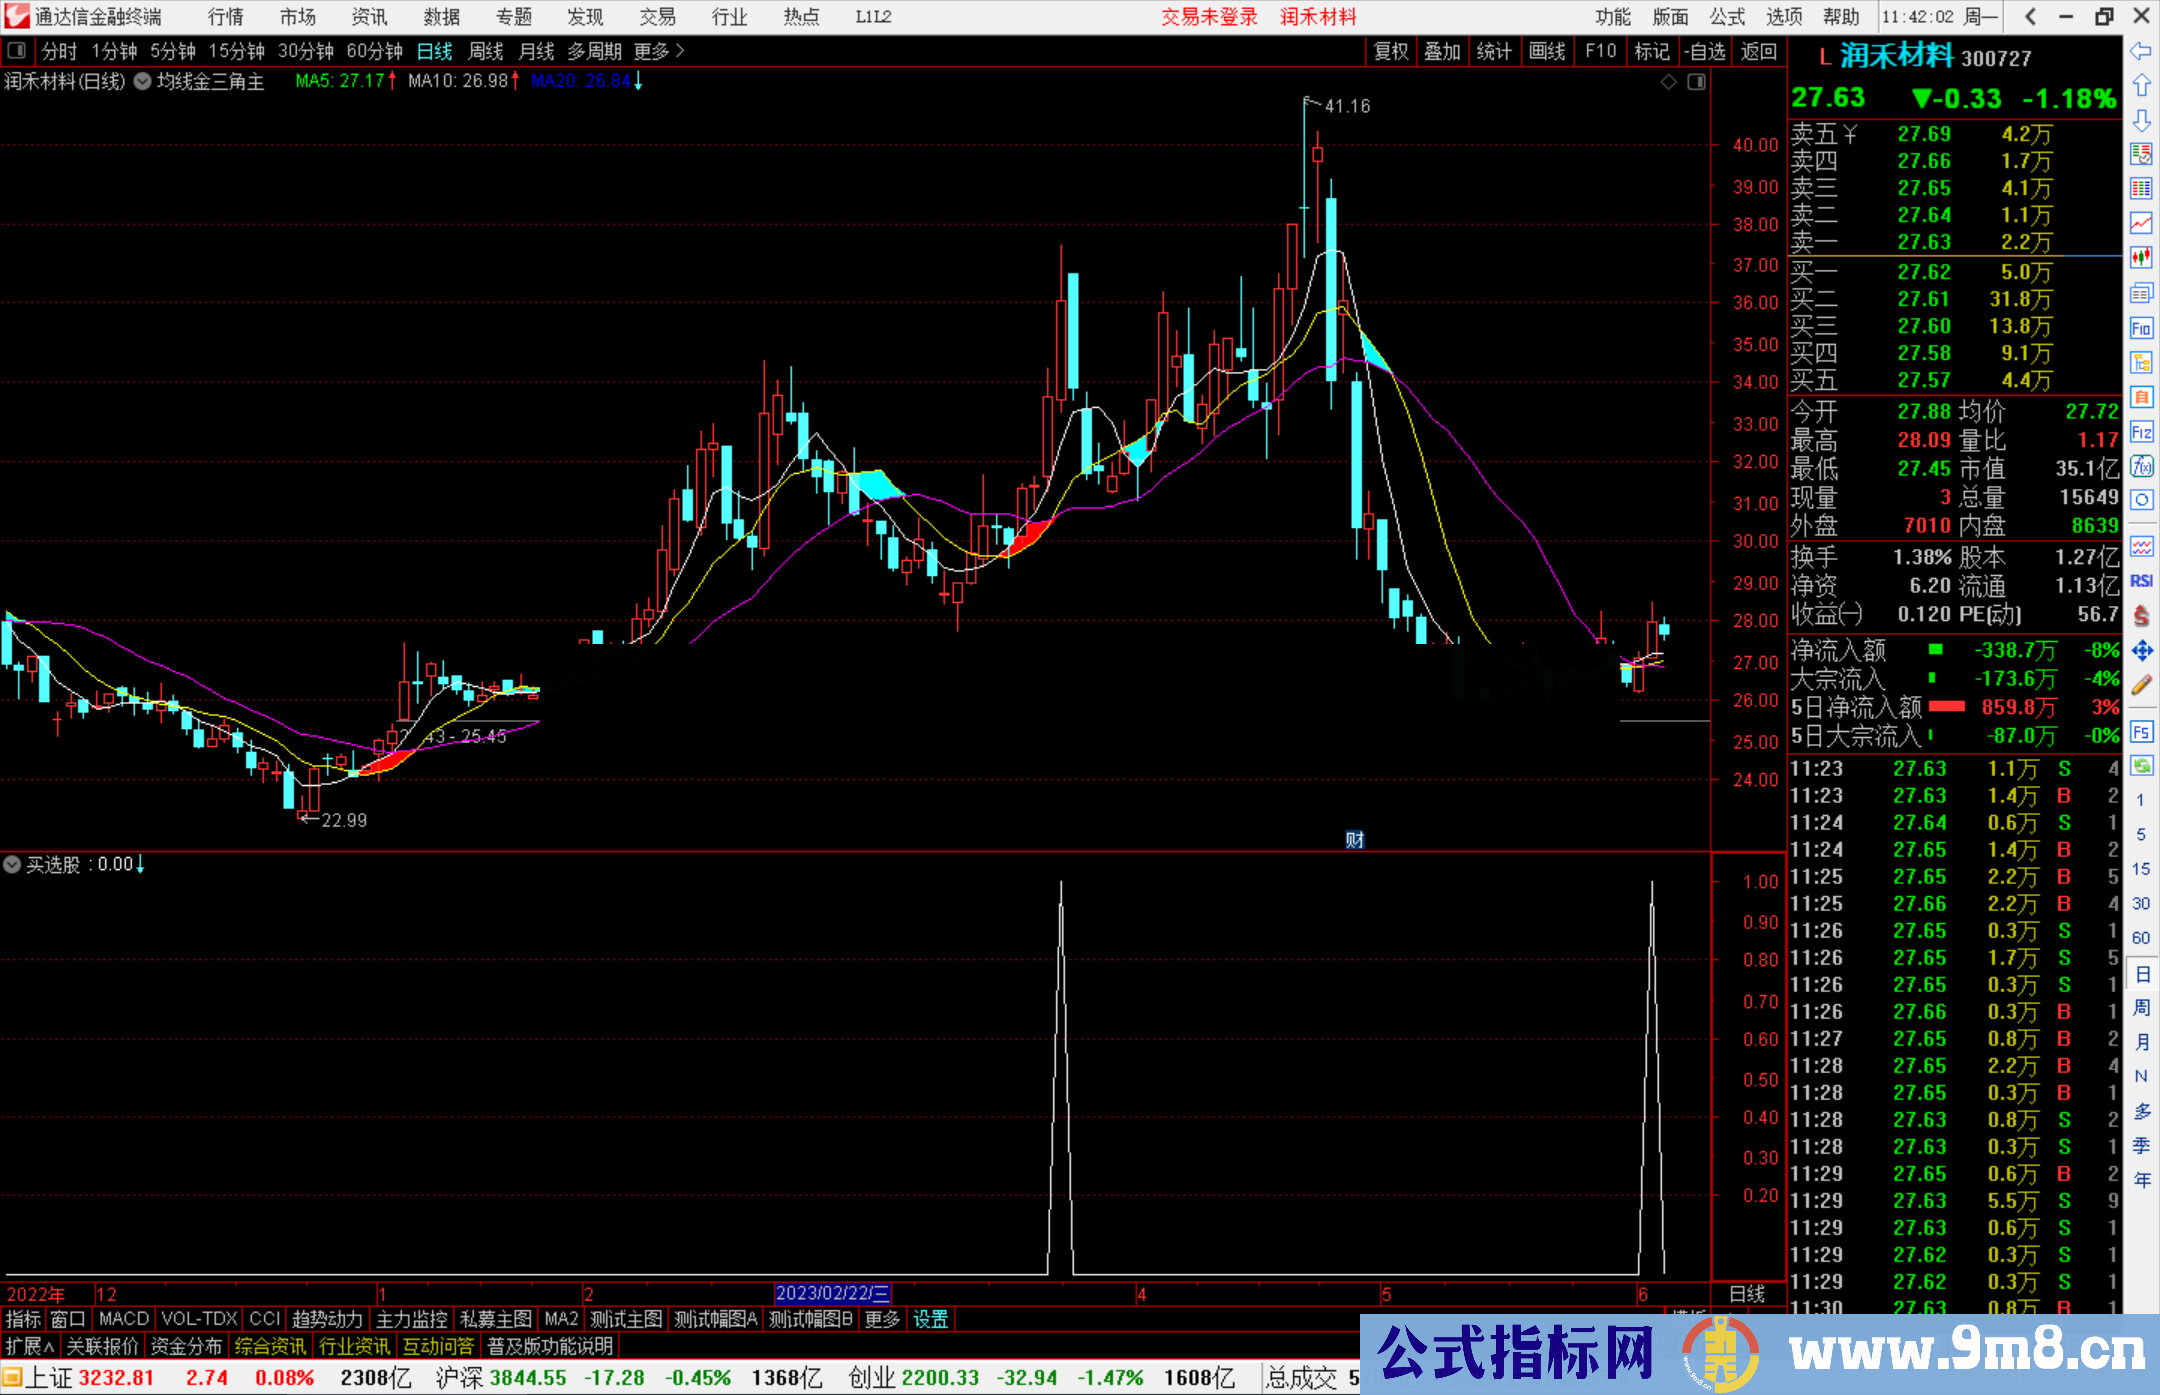2160x1395 pixels.
Task: Click the 设置 link in the indicator bar
Action: [930, 1319]
